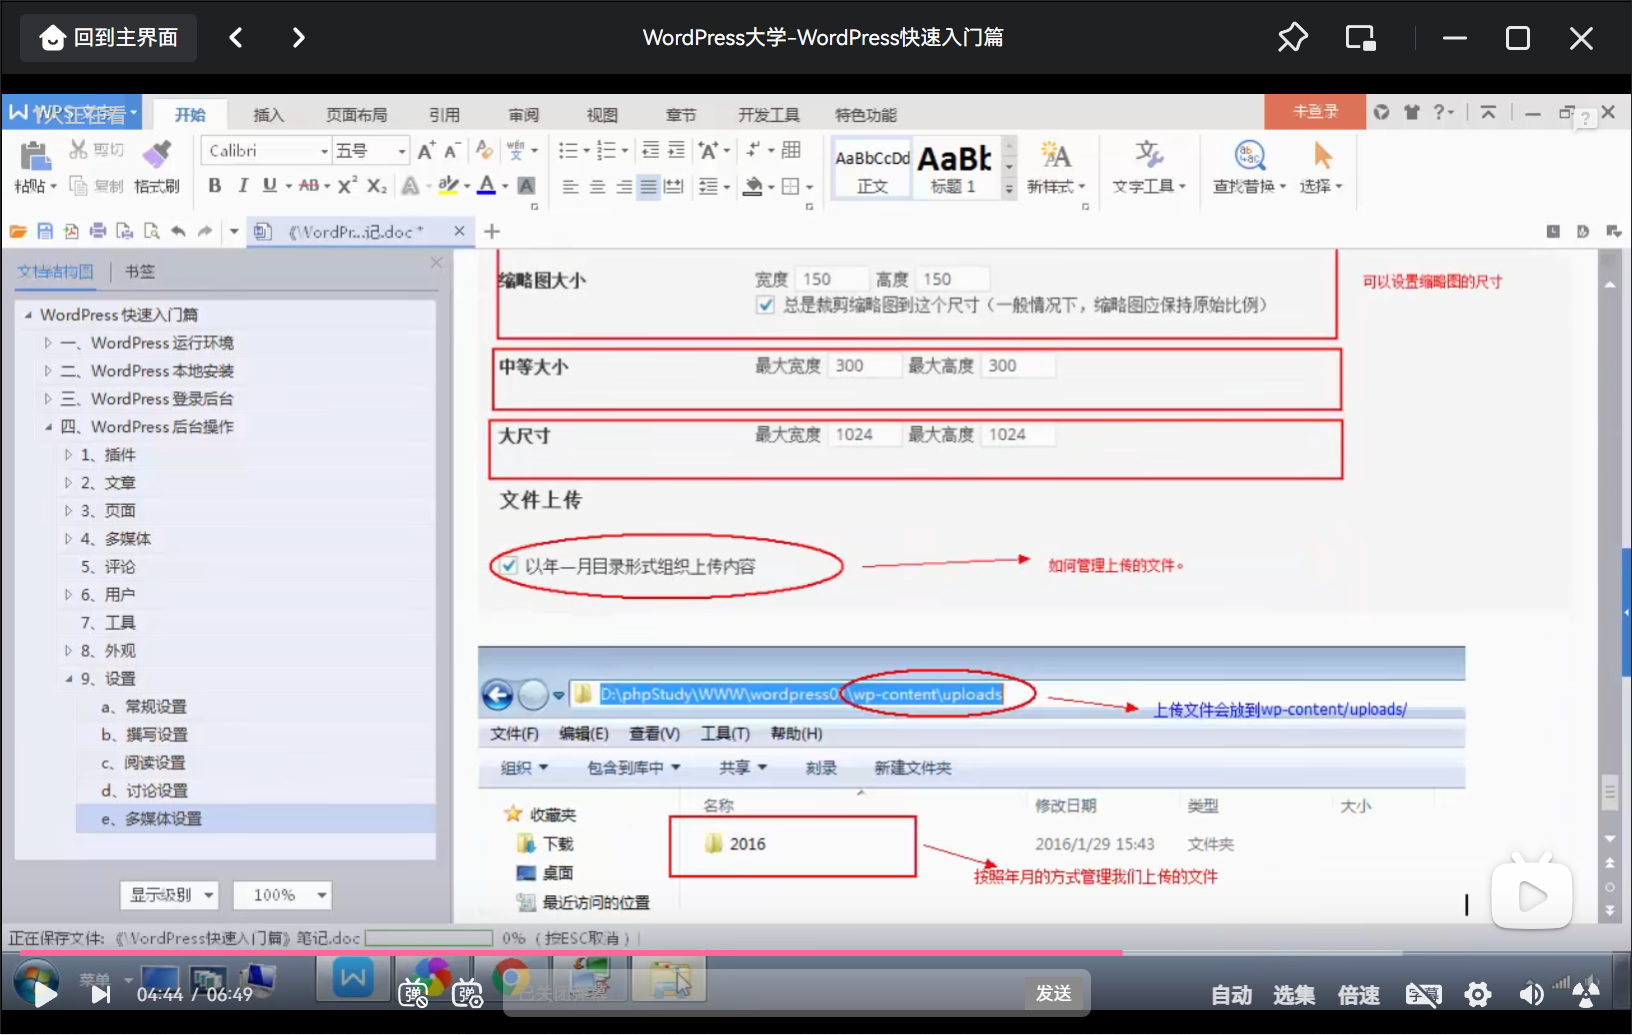This screenshot has height=1035, width=1632.
Task: Click the Undo arrow in quick toolbar
Action: point(178,231)
